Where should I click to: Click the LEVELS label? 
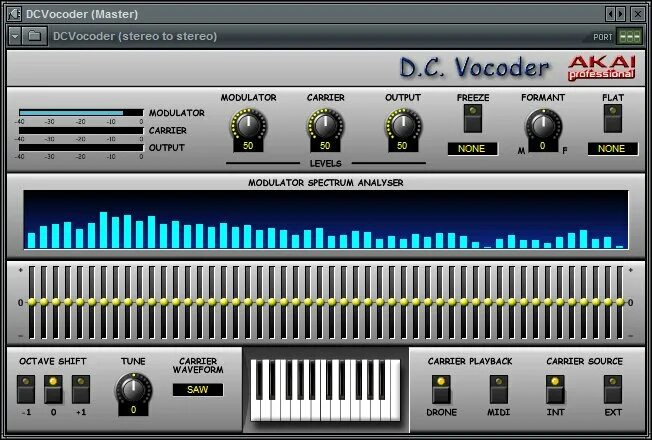326,163
